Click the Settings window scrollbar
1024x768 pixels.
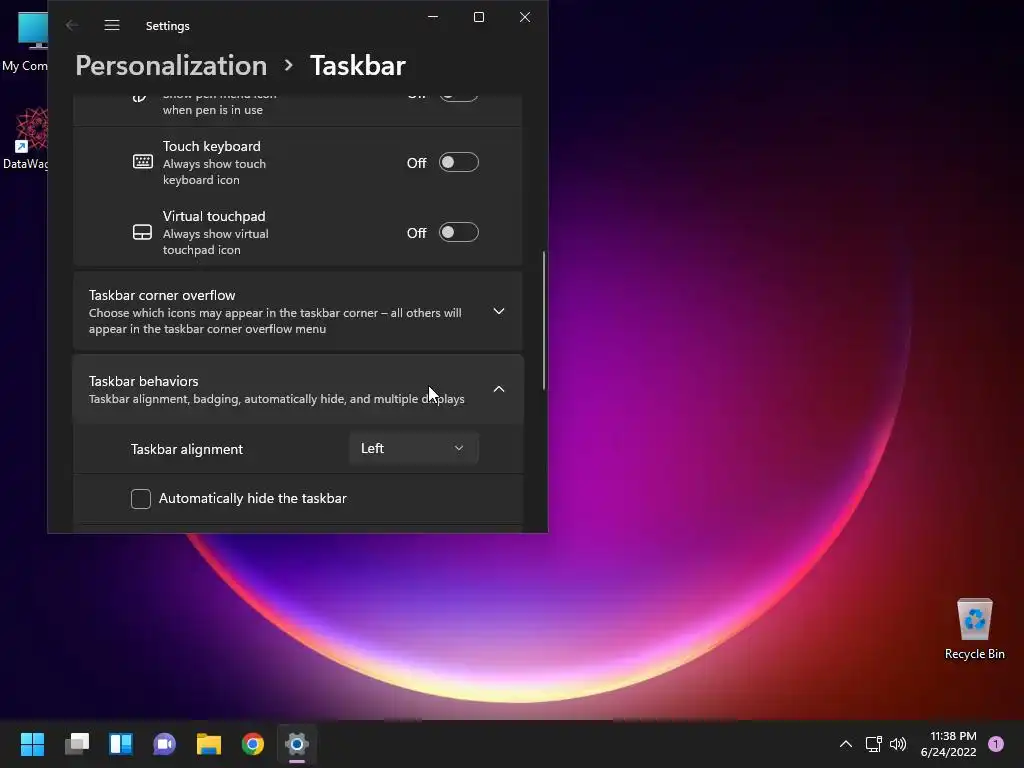tap(543, 321)
